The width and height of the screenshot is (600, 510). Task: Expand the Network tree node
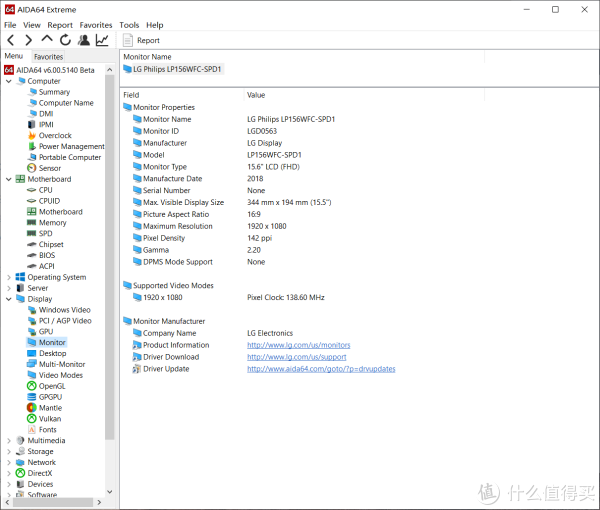click(x=9, y=463)
